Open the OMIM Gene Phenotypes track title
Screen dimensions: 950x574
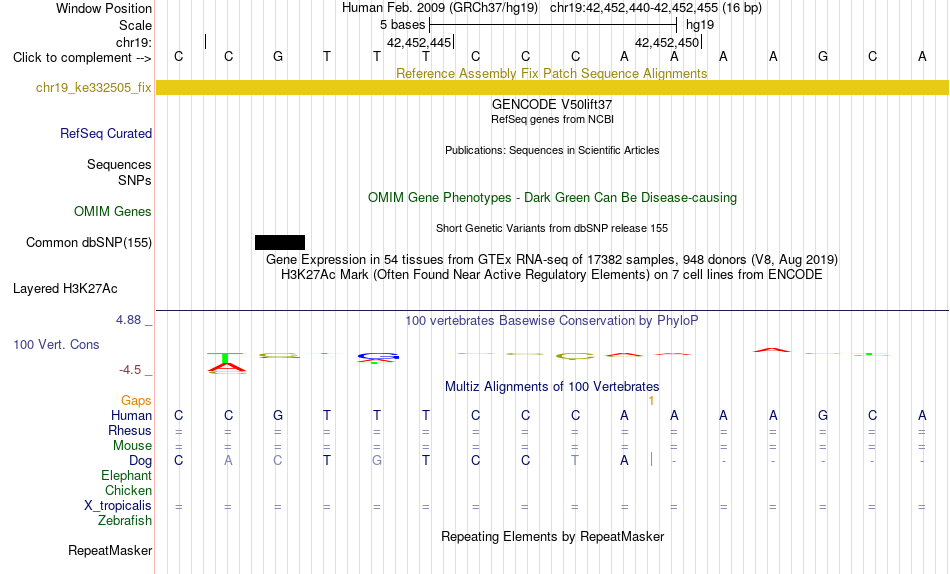(552, 198)
